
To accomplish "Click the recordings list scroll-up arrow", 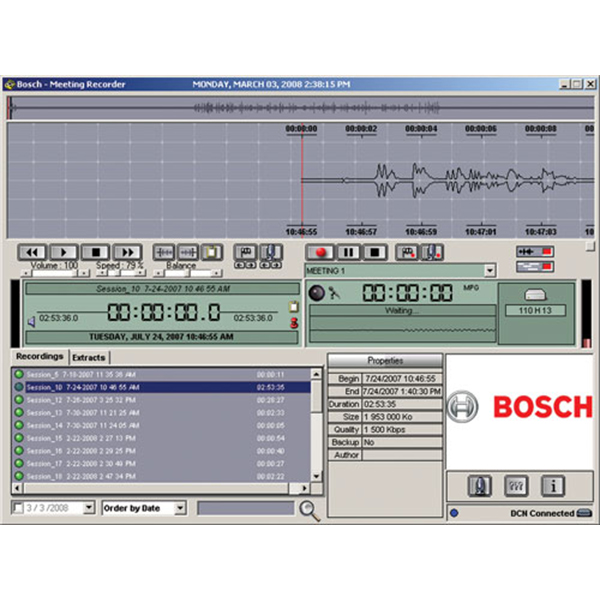I will [316, 374].
